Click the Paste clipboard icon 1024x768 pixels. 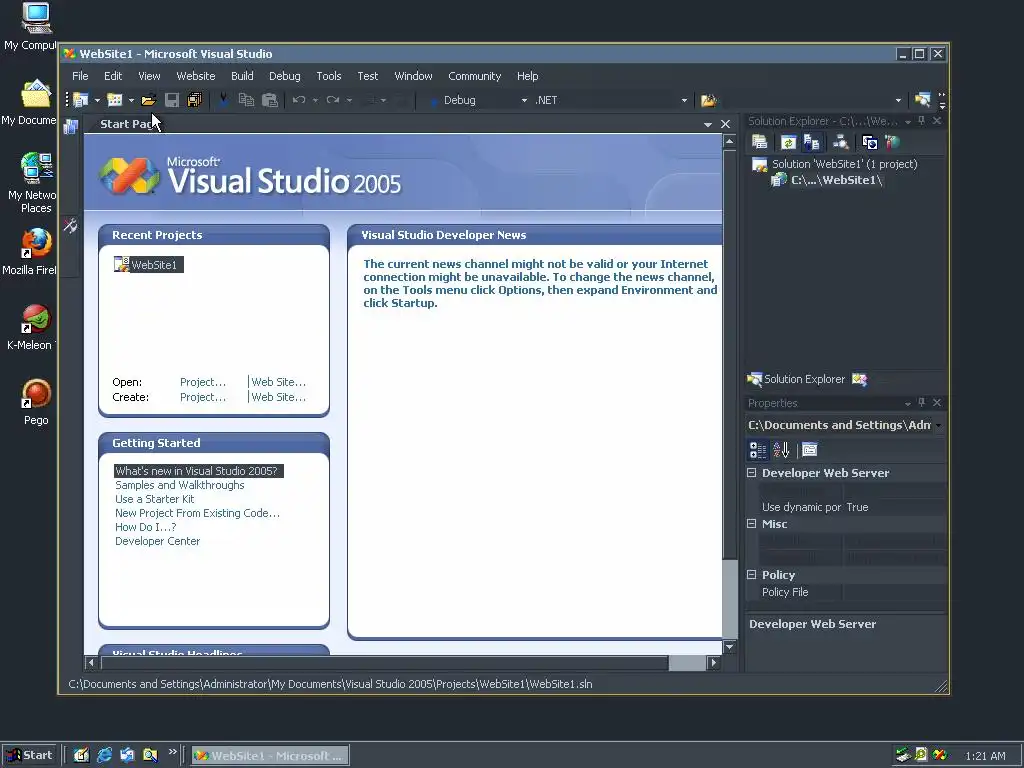pyautogui.click(x=270, y=100)
